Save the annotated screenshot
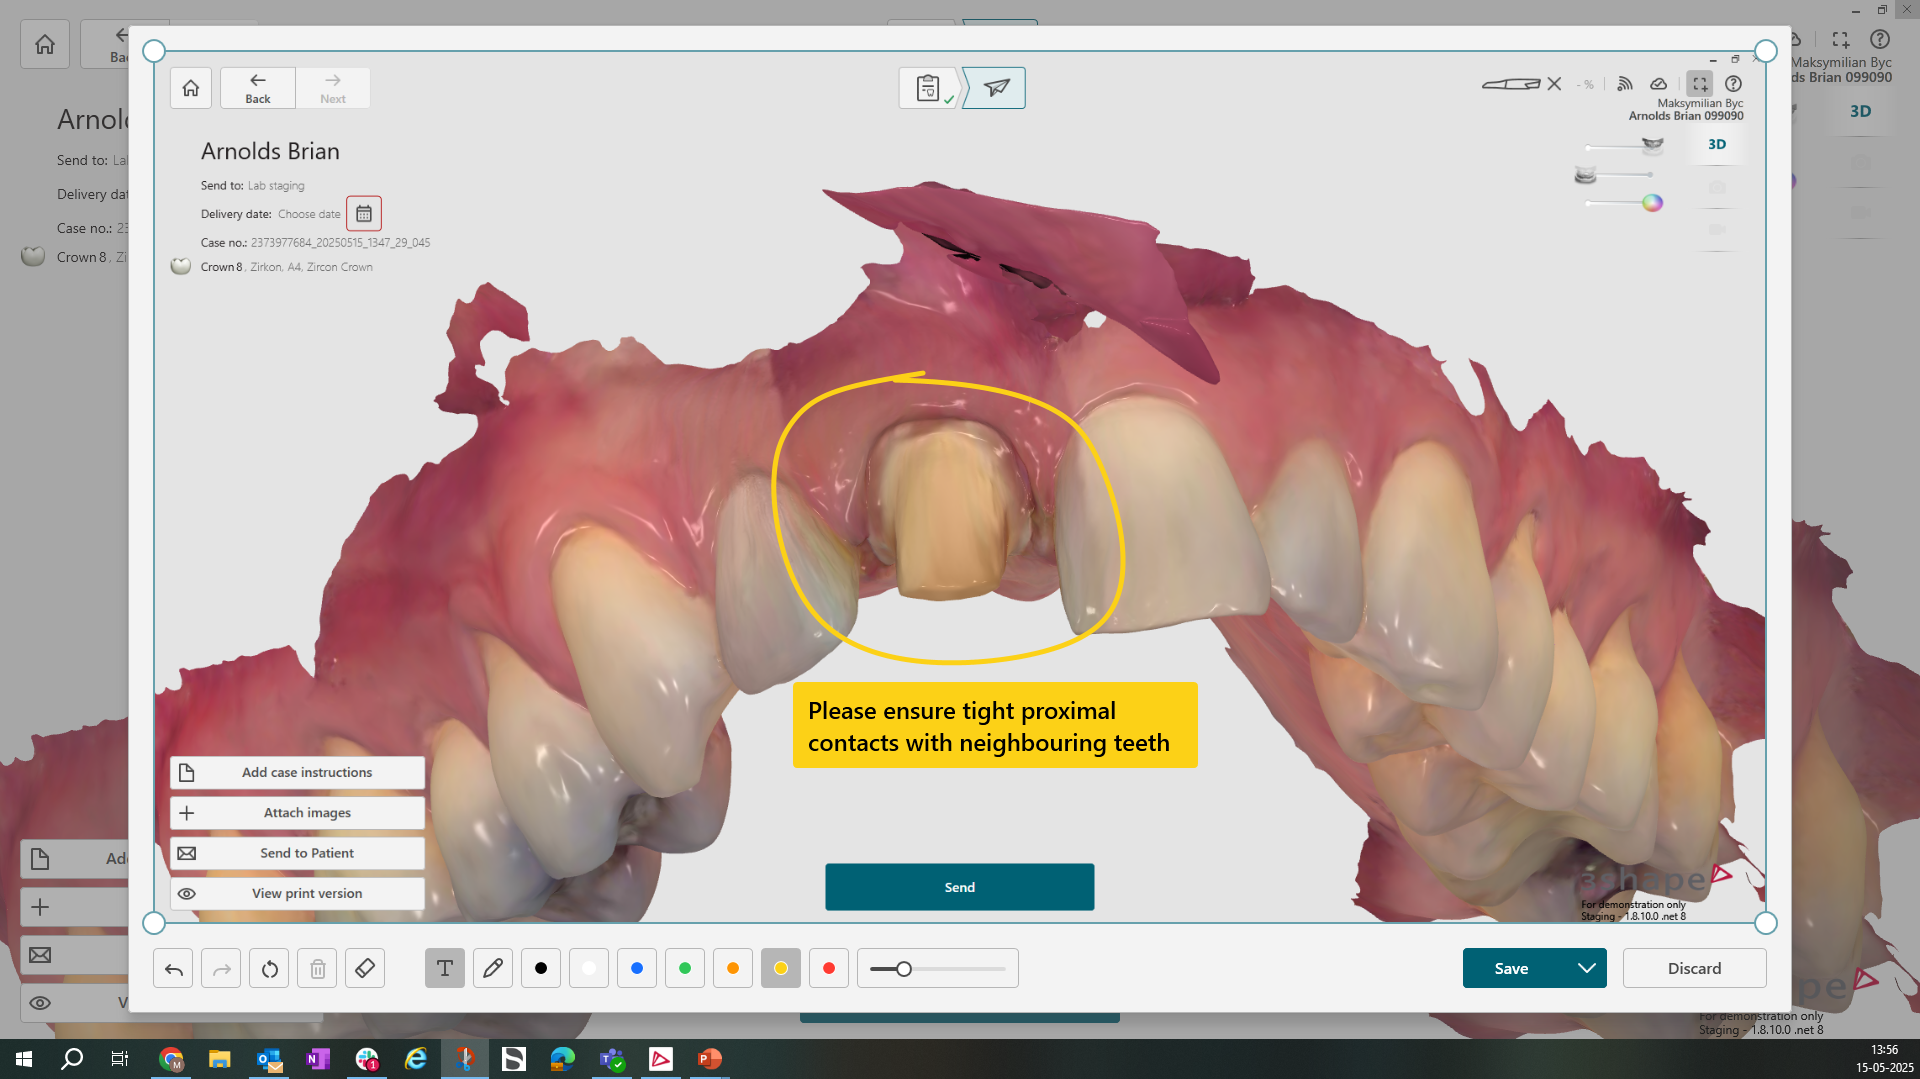 (x=1511, y=968)
